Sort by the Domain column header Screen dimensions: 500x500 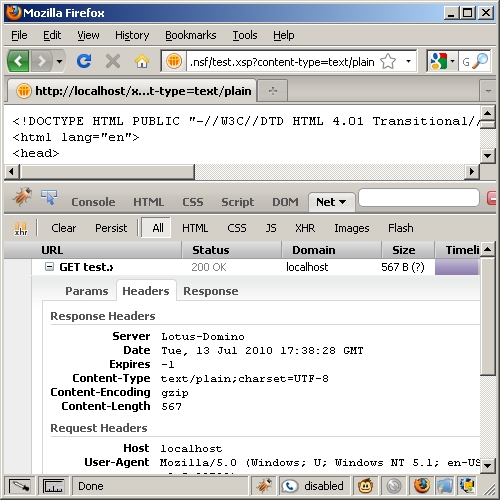(332, 250)
